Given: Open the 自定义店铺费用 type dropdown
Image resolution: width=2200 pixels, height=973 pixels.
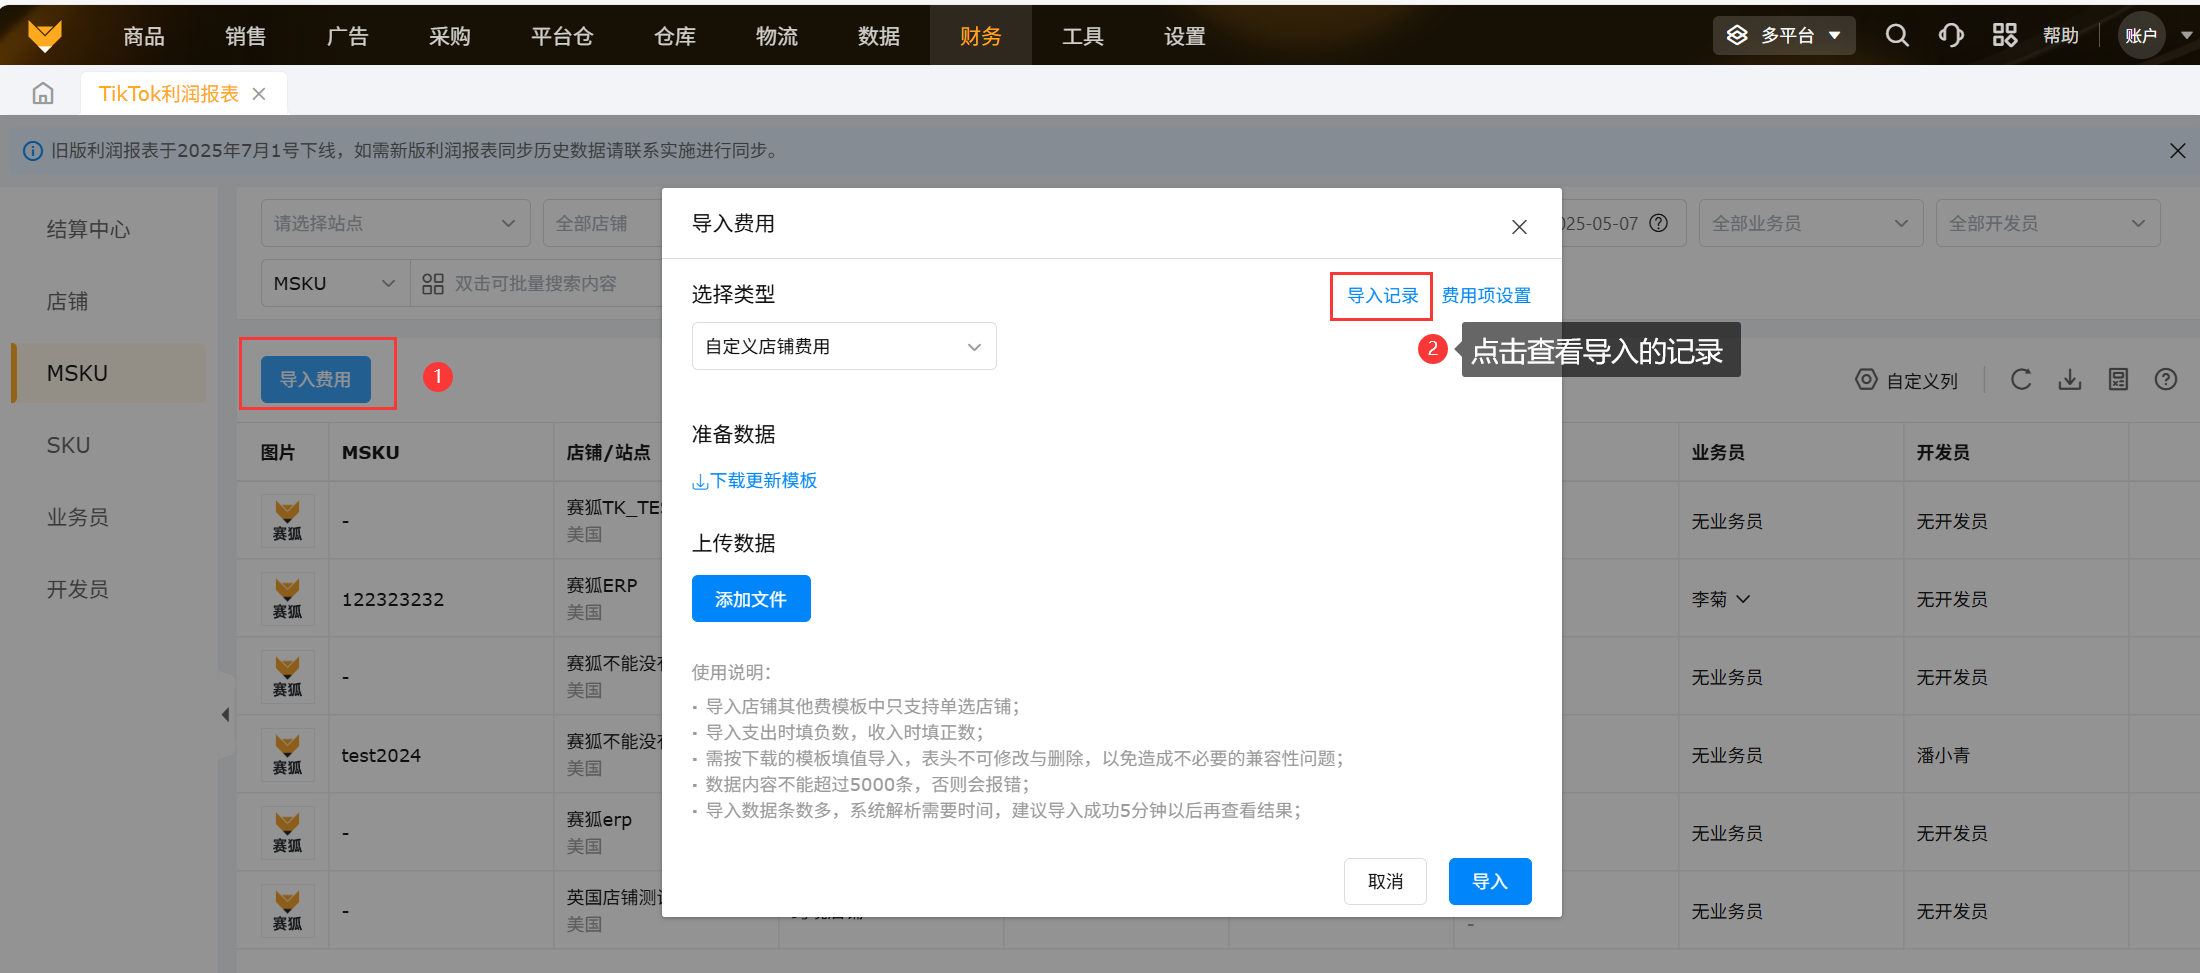Looking at the screenshot, I should [x=844, y=346].
